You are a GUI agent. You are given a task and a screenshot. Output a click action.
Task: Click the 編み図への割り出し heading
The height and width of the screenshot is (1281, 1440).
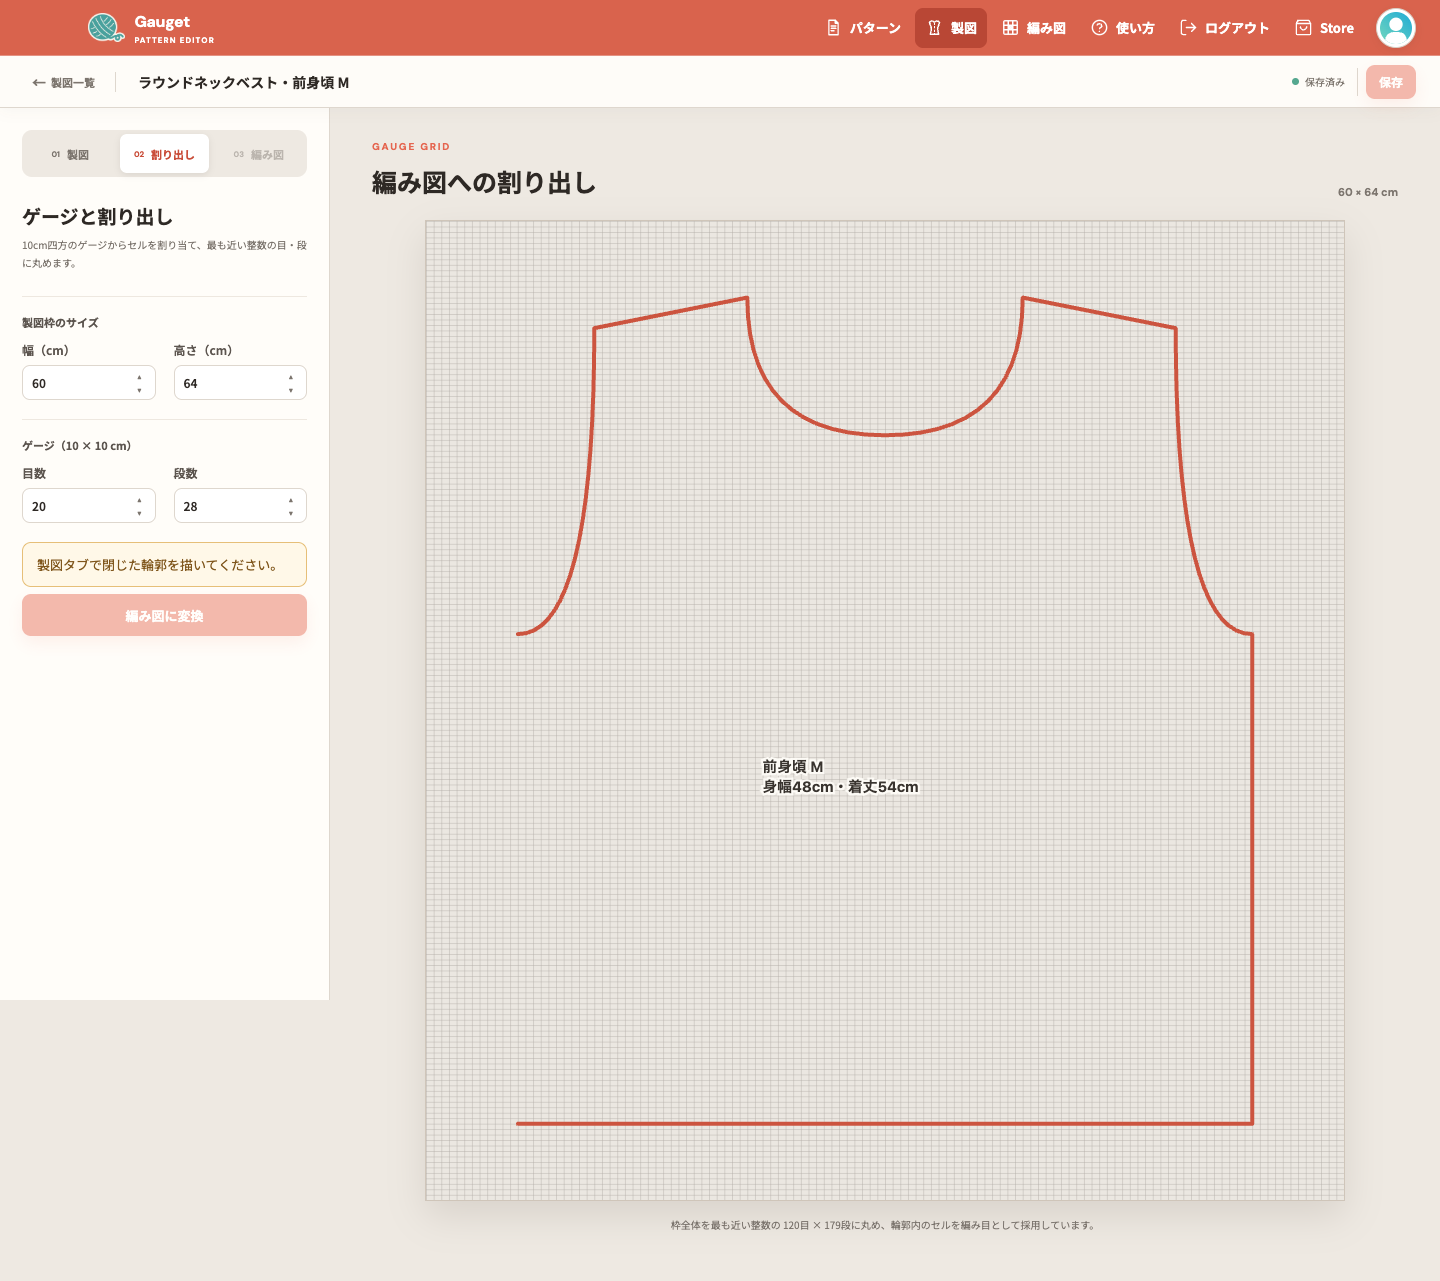coord(484,183)
